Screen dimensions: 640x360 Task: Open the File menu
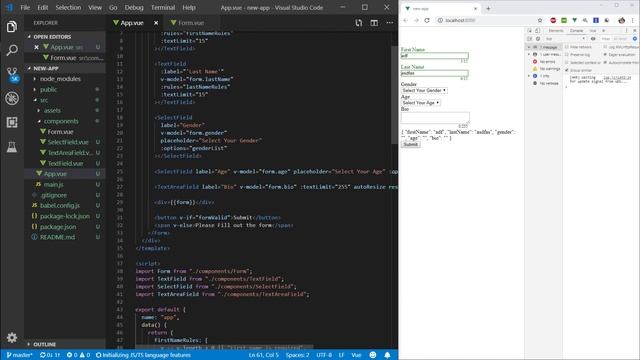pos(25,7)
